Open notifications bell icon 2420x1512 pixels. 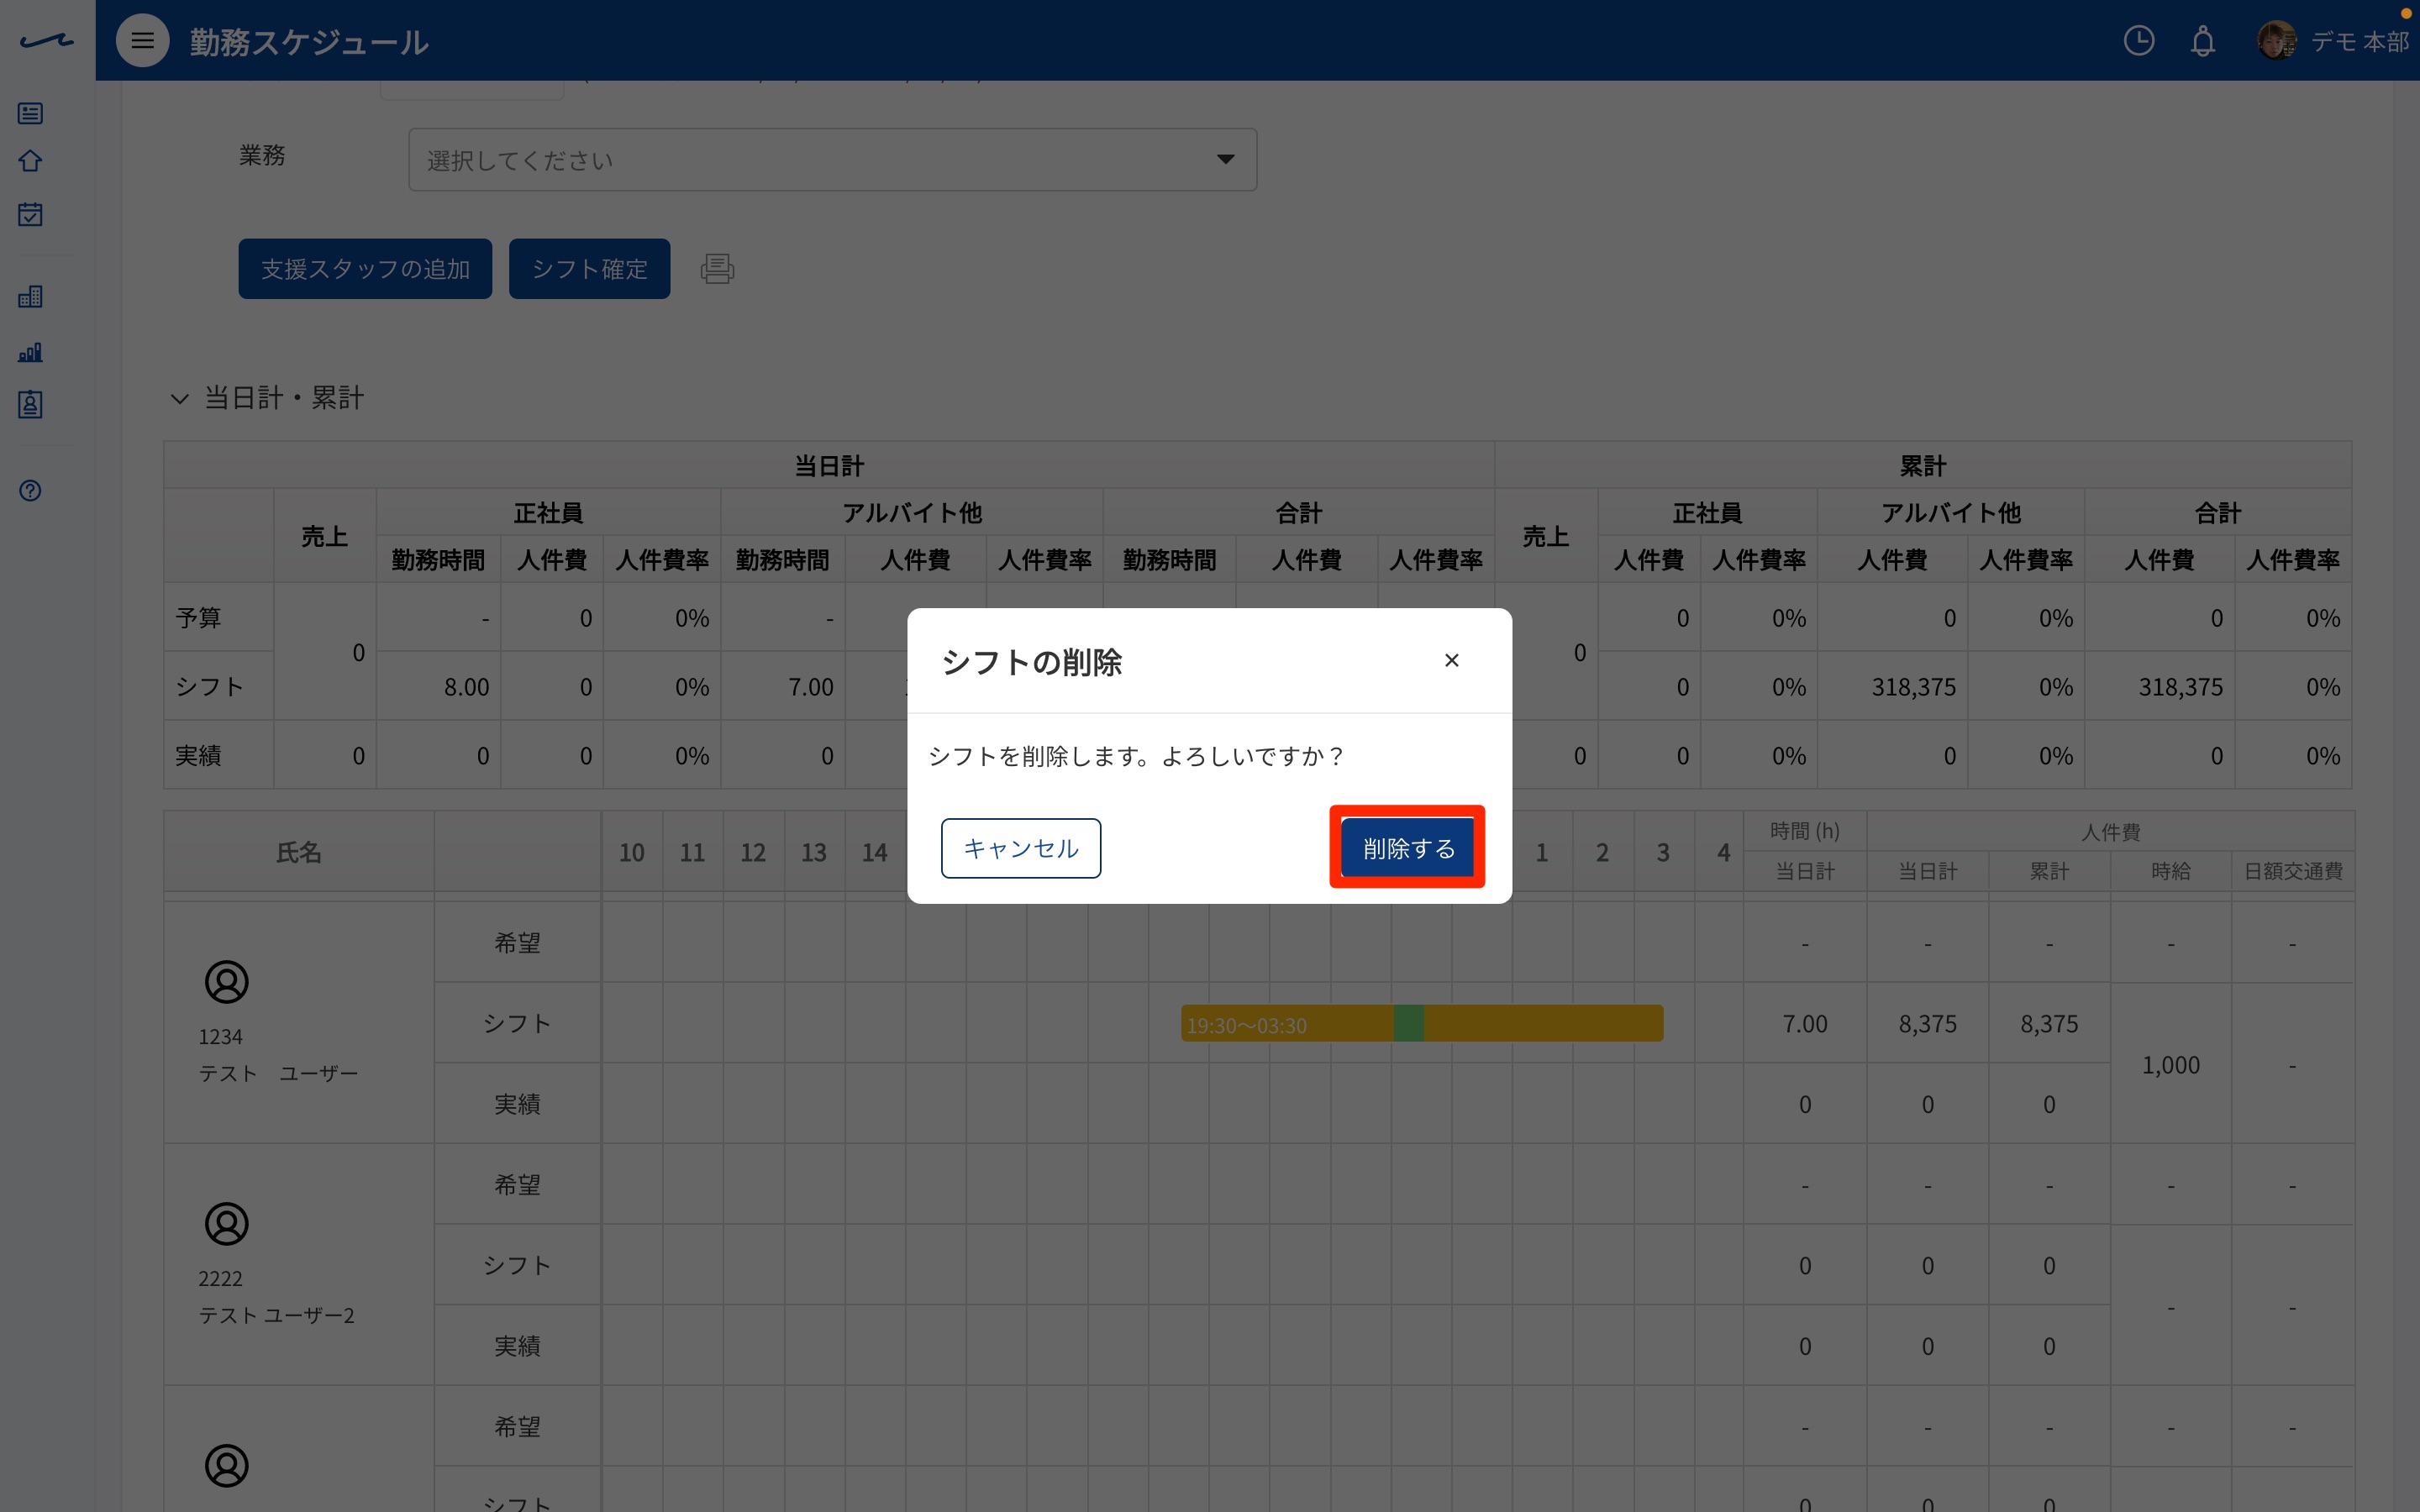[x=2203, y=42]
